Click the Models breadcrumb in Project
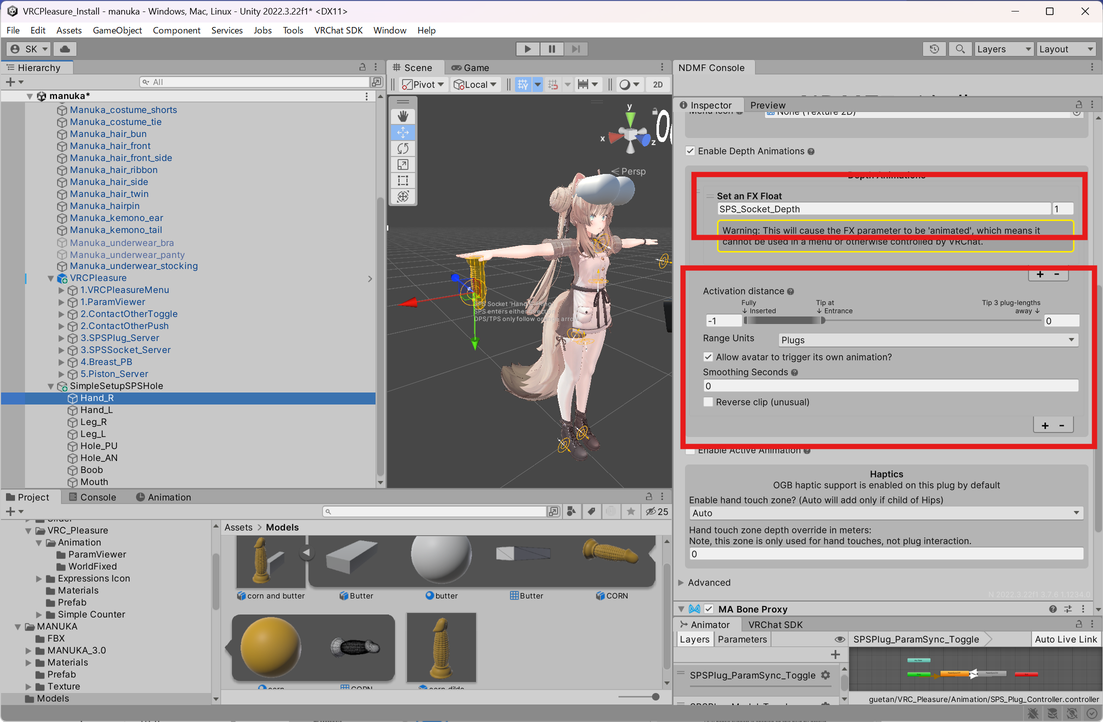Screen dimensions: 1103x722 (x=282, y=527)
